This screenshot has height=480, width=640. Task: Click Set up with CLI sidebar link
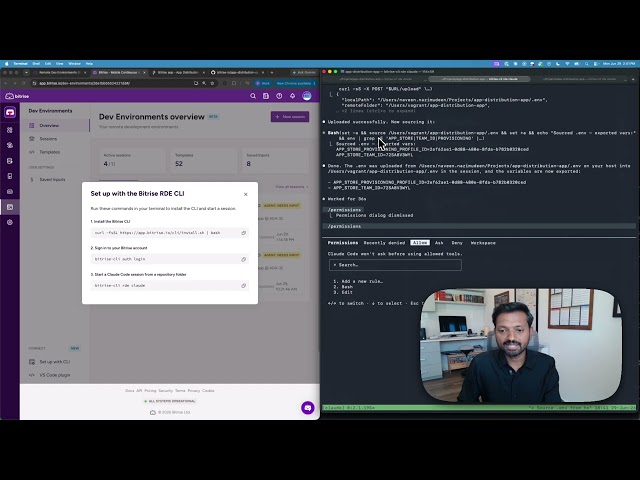pos(55,362)
